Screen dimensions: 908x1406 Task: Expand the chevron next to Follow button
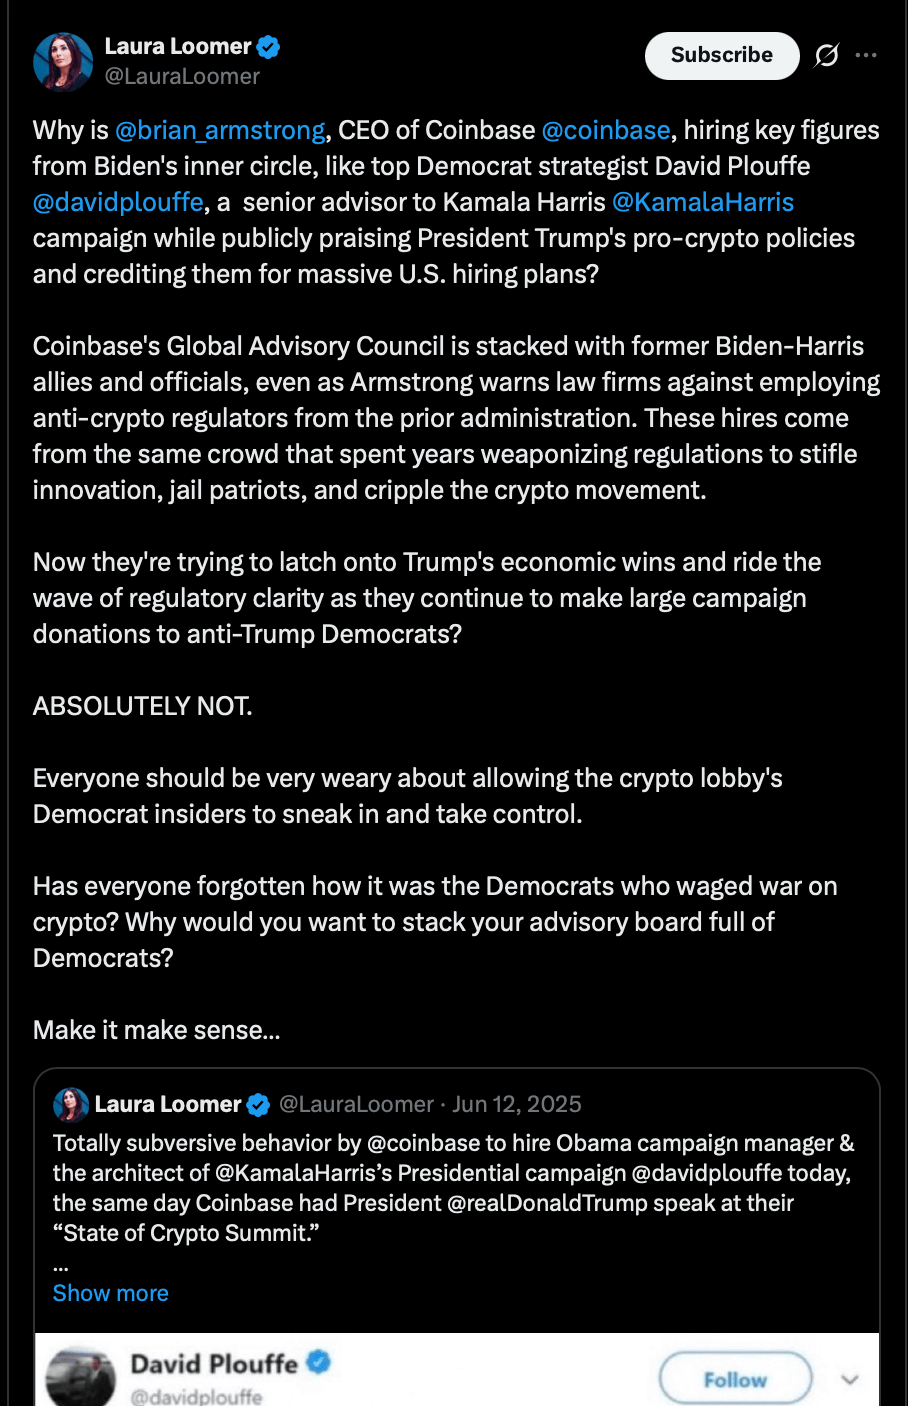coord(850,1380)
